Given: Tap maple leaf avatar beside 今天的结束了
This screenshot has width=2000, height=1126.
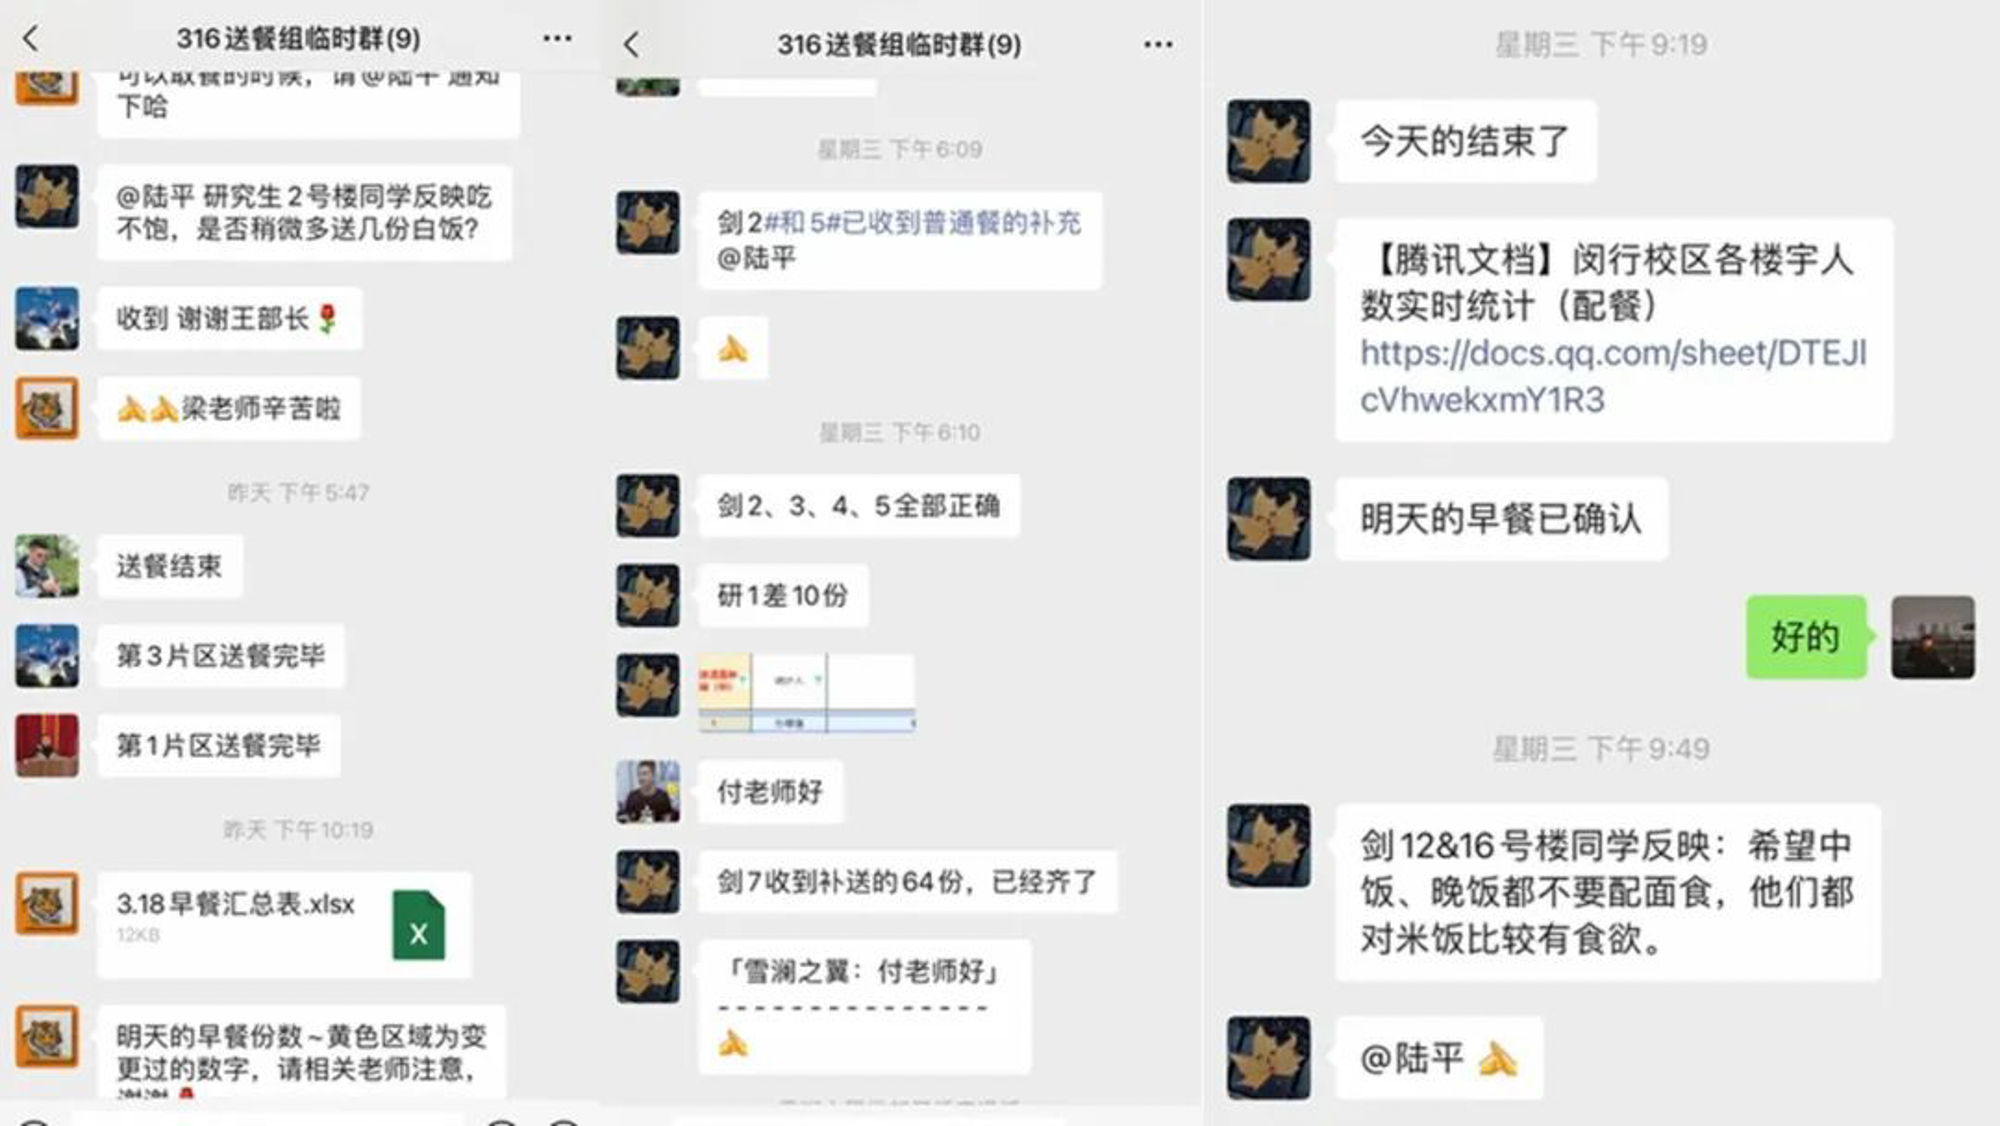Looking at the screenshot, I should tap(1268, 141).
